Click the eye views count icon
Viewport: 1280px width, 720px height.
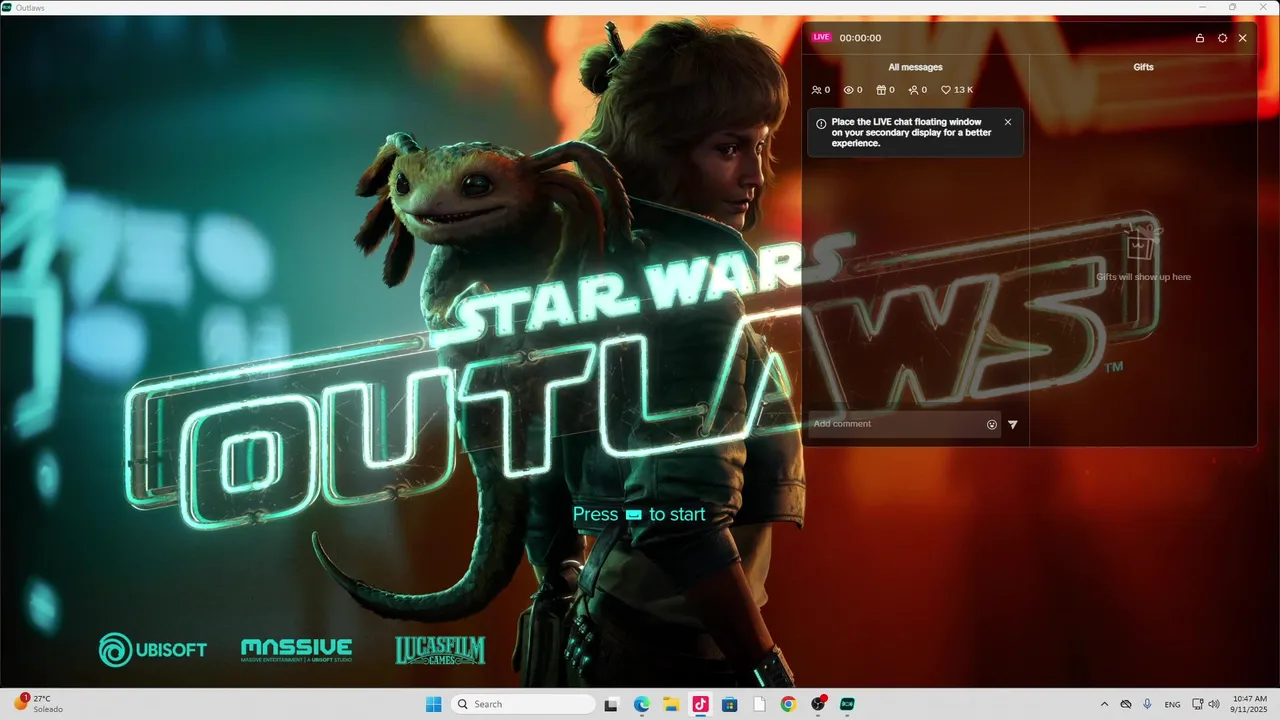coord(849,90)
